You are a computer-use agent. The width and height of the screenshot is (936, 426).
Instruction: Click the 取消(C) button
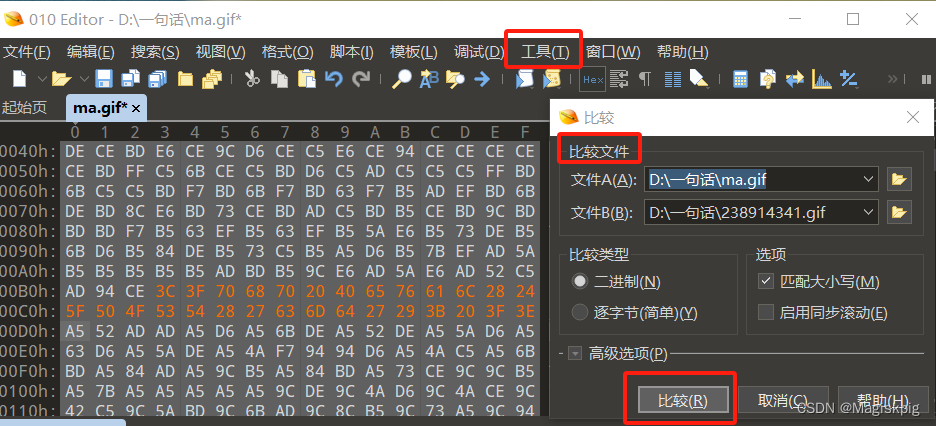[x=785, y=400]
